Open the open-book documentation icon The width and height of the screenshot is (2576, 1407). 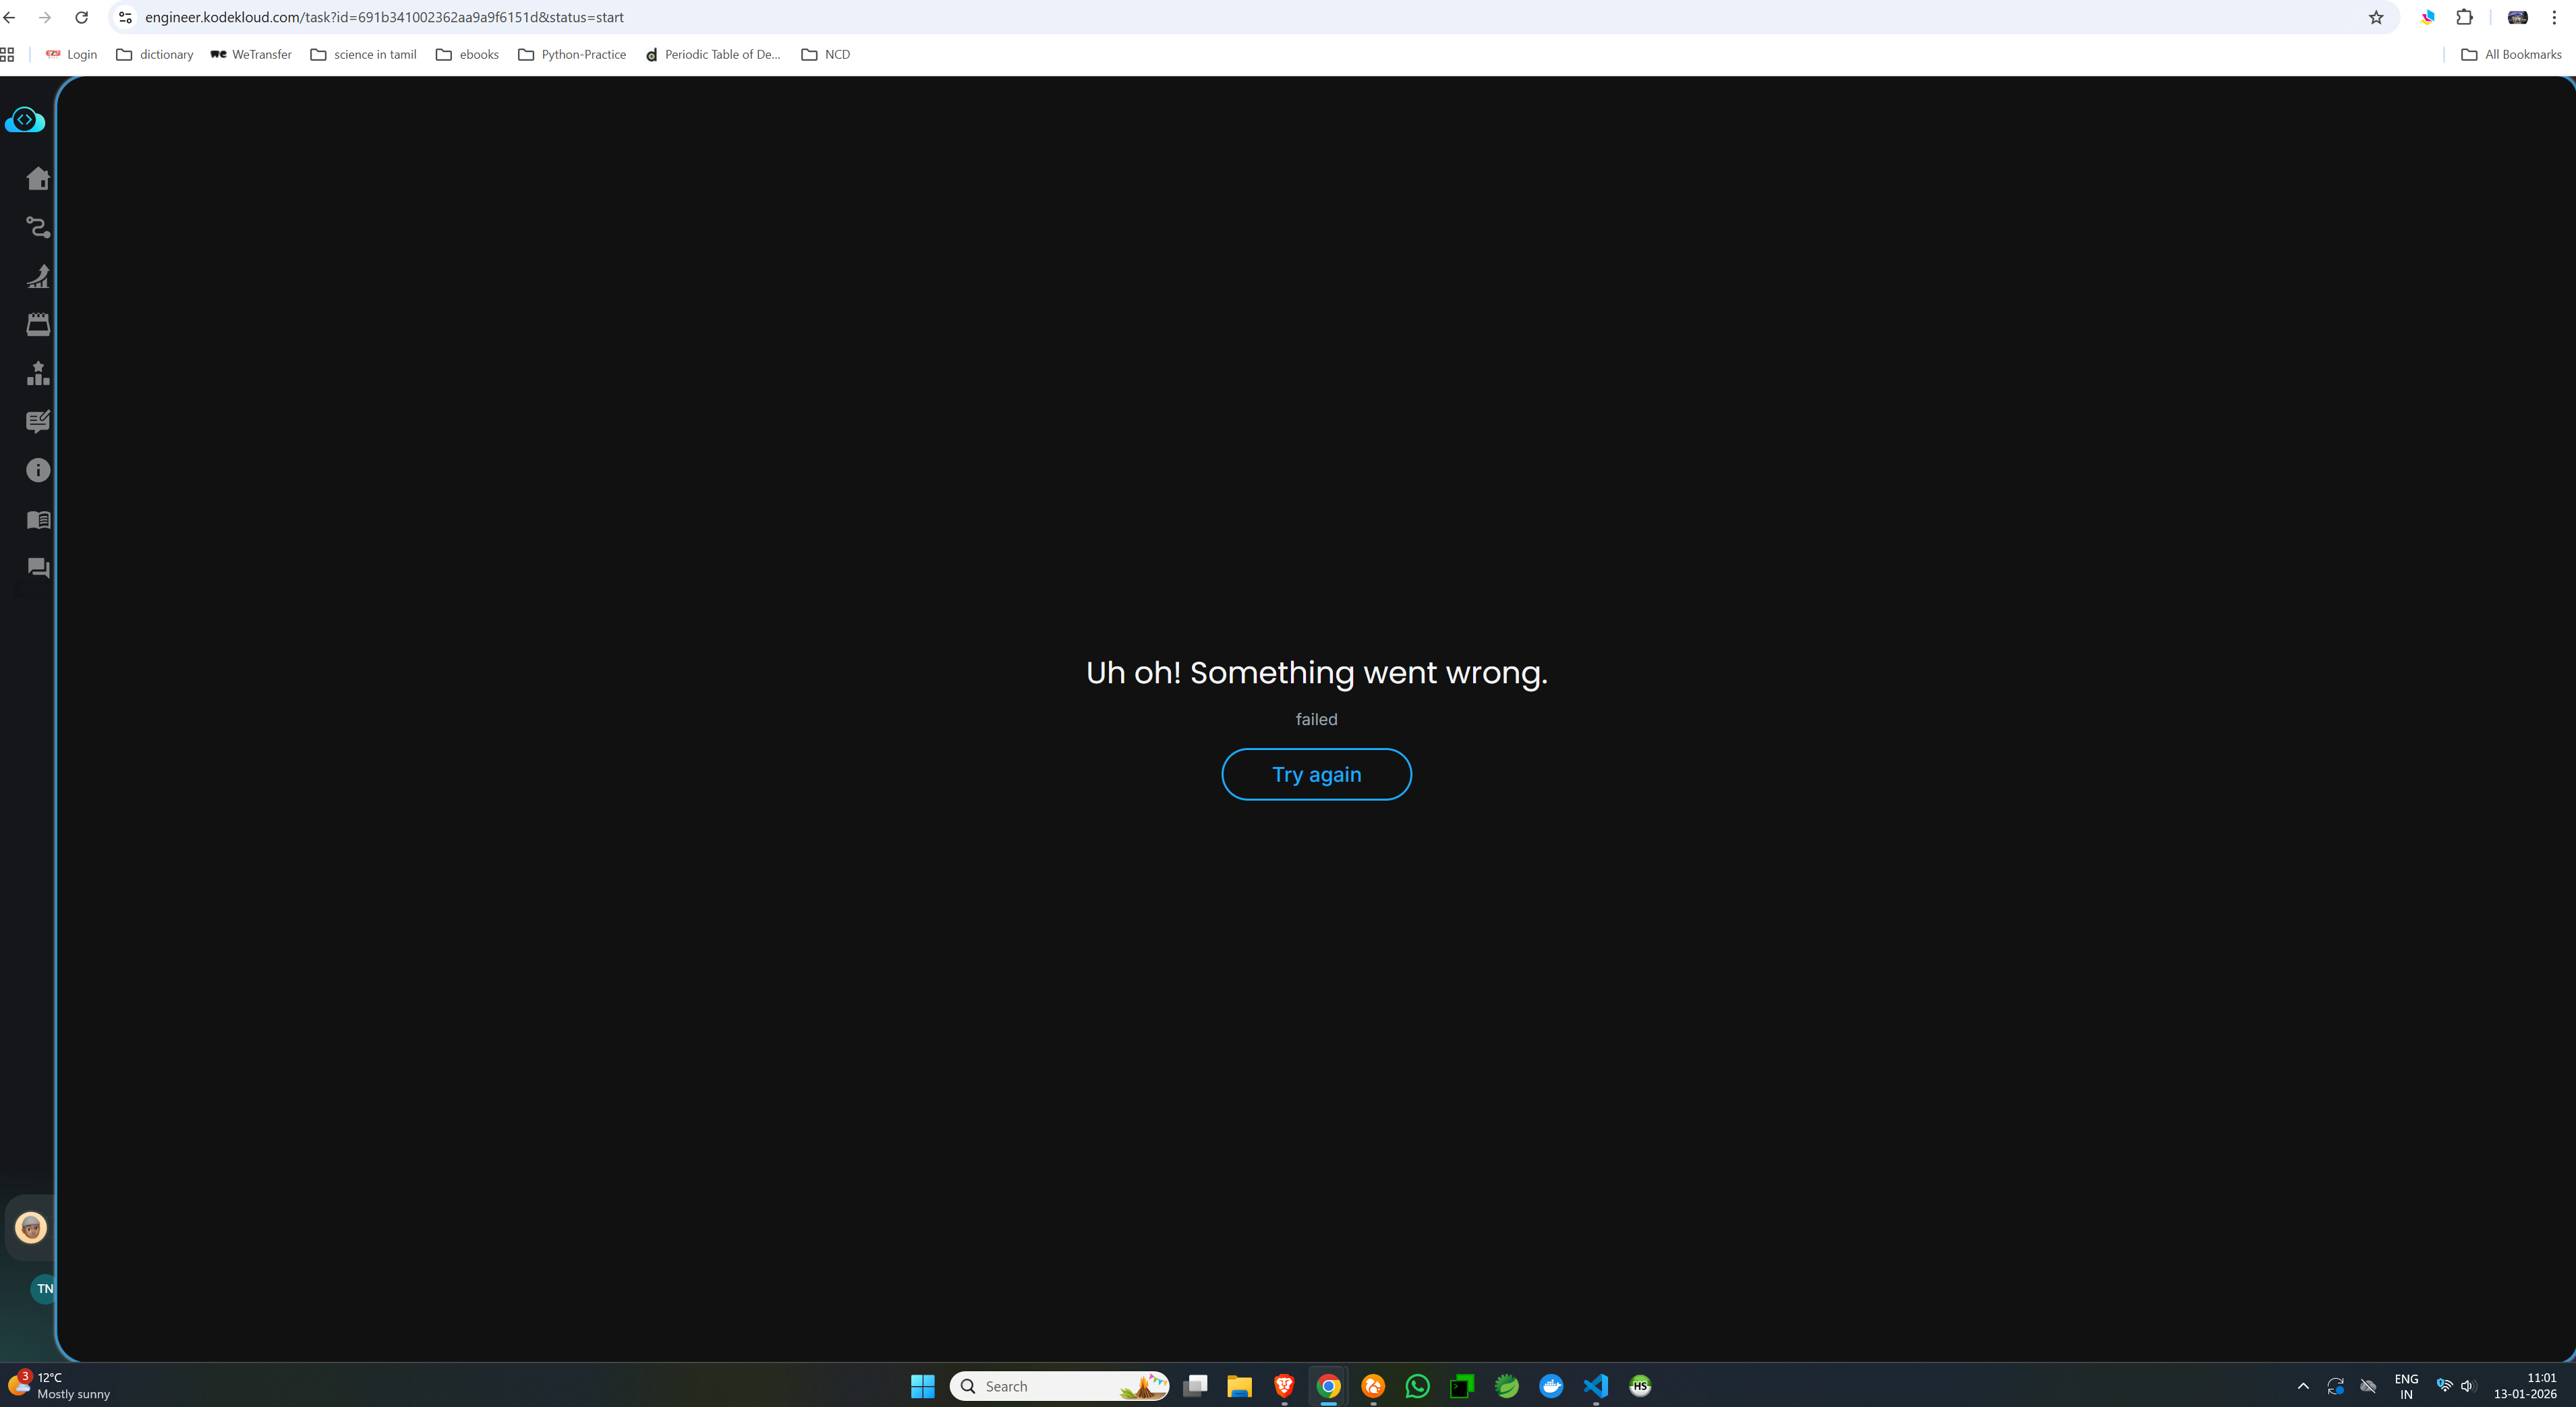(38, 519)
